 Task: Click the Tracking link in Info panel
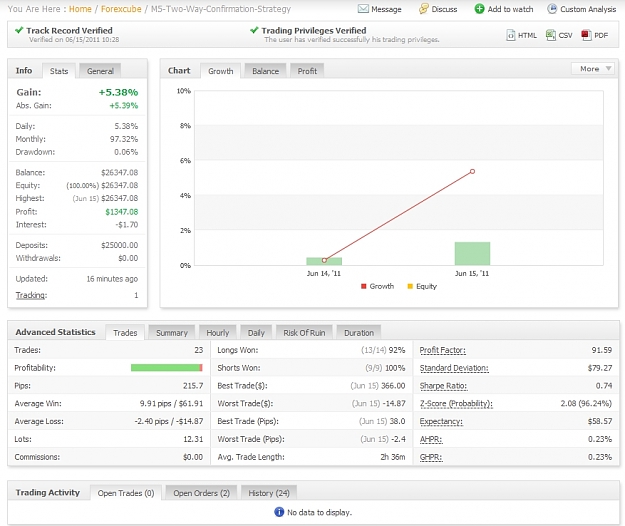(x=31, y=295)
